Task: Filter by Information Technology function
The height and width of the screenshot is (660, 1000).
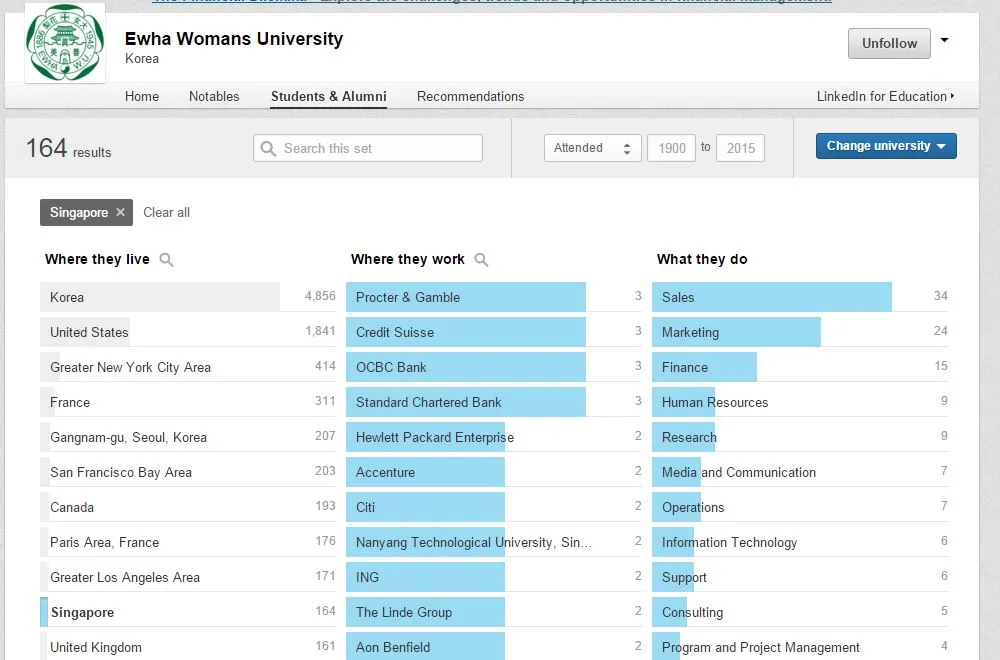Action: click(800, 543)
